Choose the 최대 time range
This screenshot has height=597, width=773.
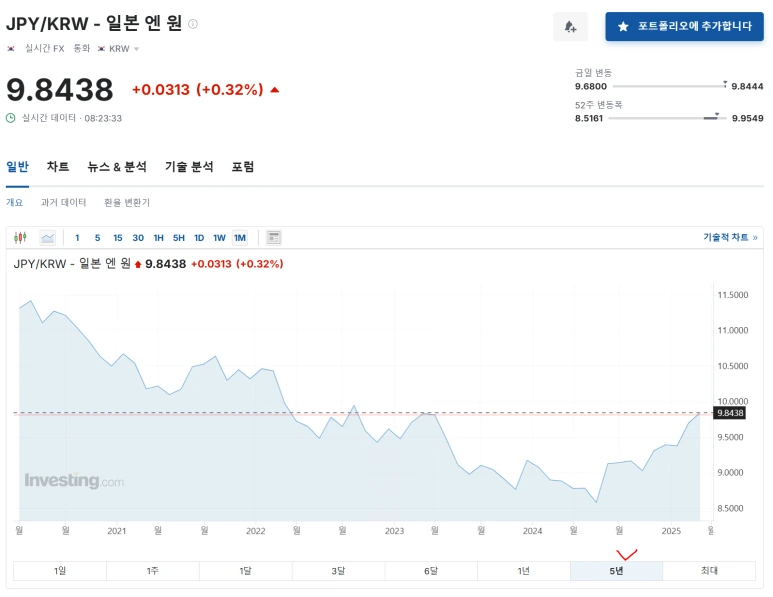click(x=709, y=571)
